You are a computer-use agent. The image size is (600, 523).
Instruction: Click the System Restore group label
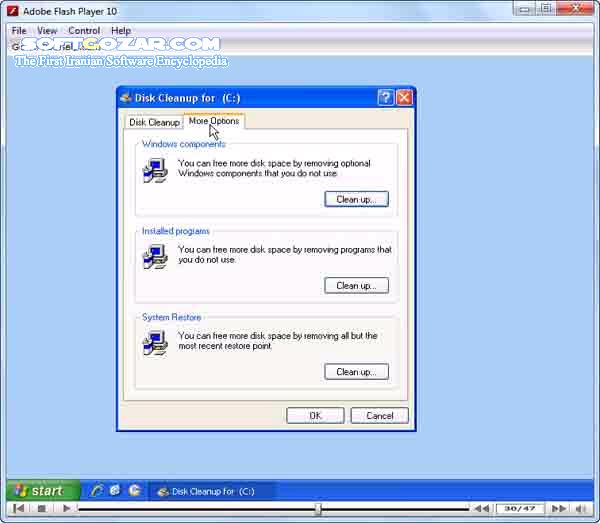click(171, 317)
